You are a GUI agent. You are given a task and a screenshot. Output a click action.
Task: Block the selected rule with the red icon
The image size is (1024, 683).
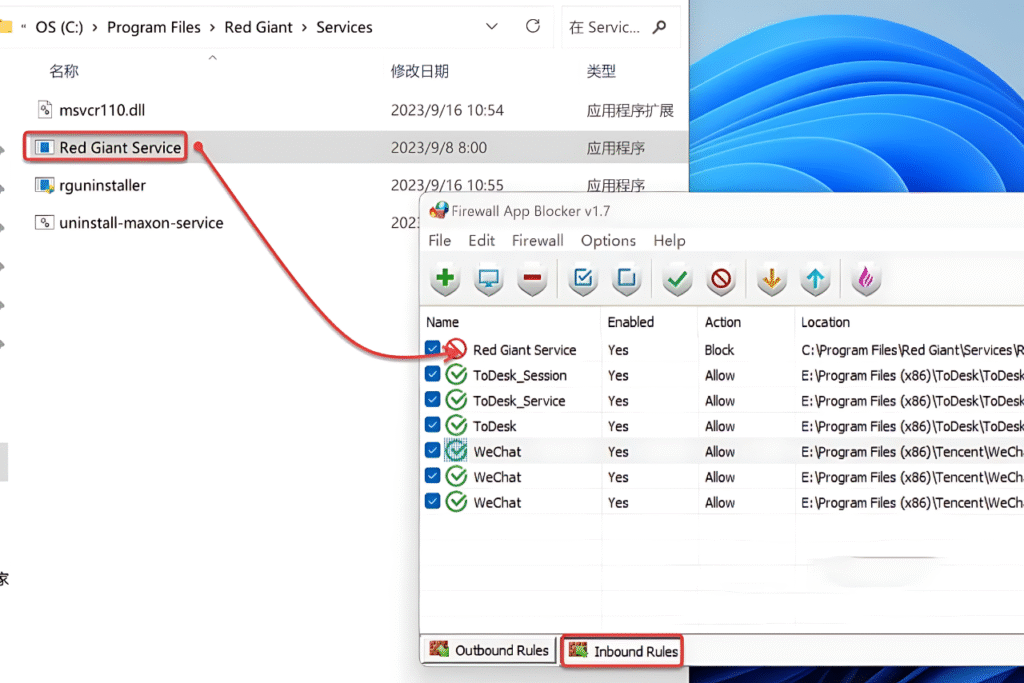click(x=721, y=279)
